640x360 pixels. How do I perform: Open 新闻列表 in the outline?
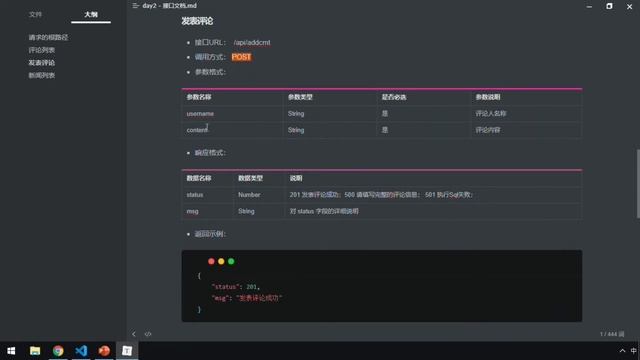click(42, 75)
